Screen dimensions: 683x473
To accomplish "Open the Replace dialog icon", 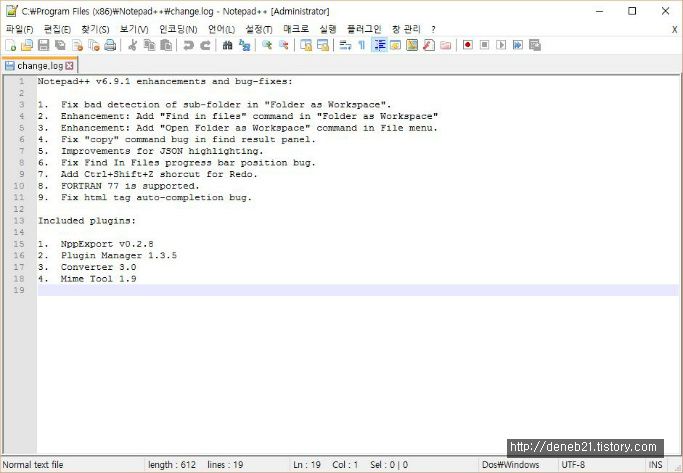I will click(244, 45).
